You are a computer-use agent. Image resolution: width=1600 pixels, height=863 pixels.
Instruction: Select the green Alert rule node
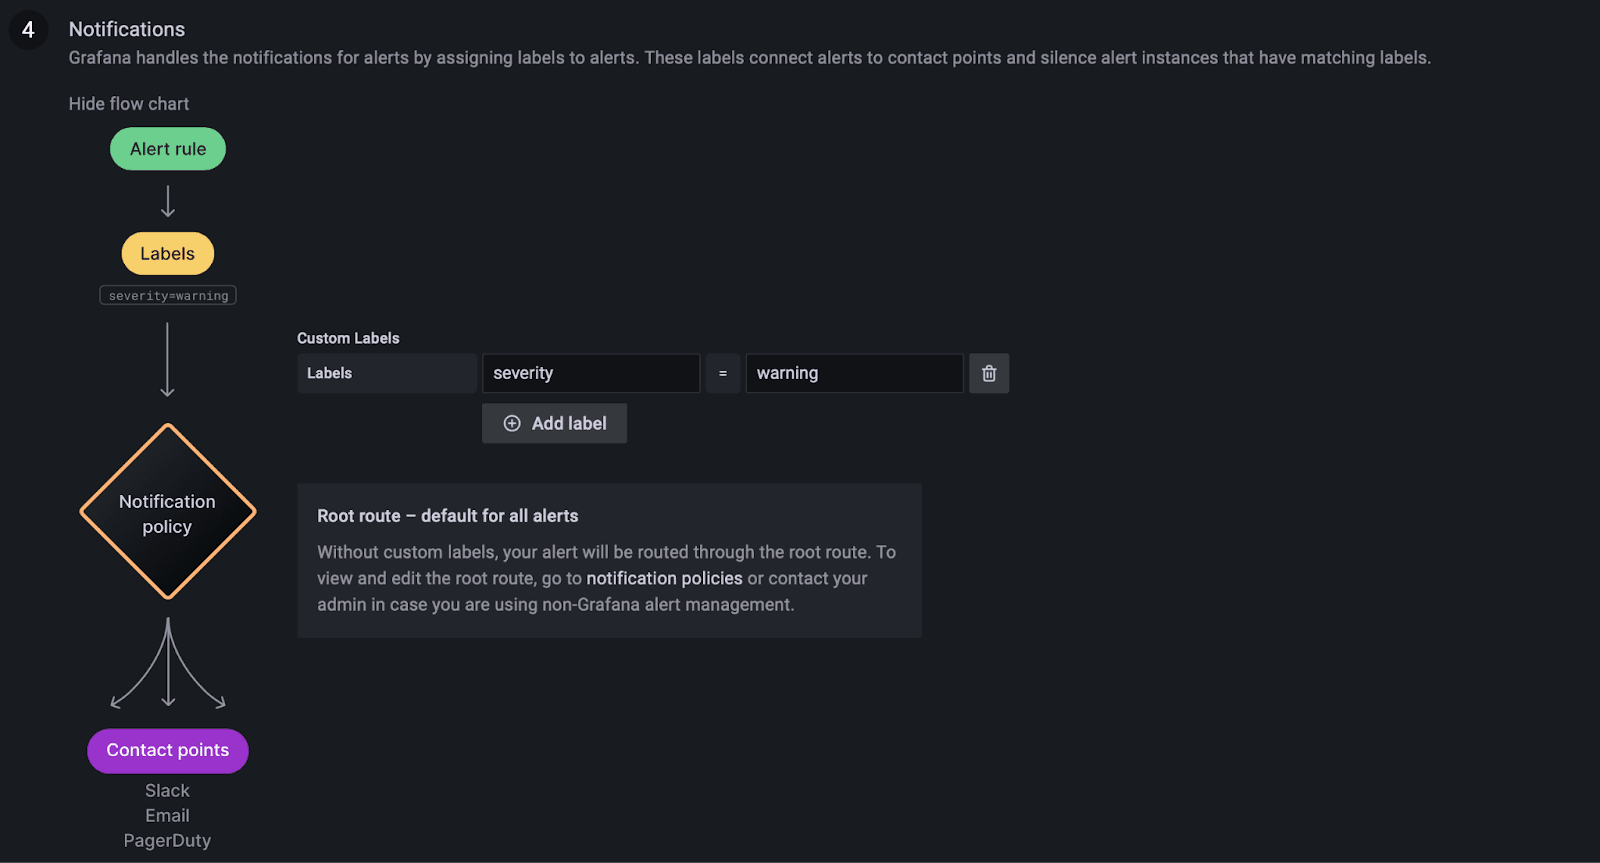[x=168, y=149]
